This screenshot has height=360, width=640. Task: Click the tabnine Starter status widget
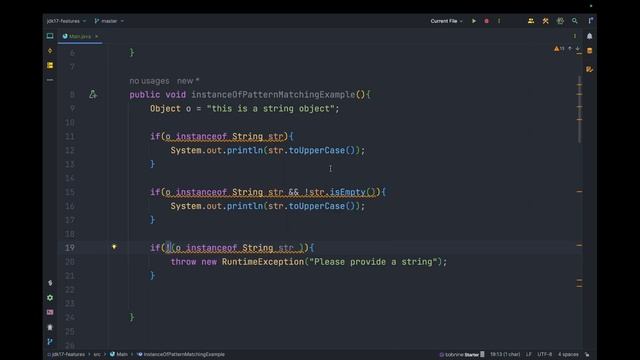coord(462,354)
